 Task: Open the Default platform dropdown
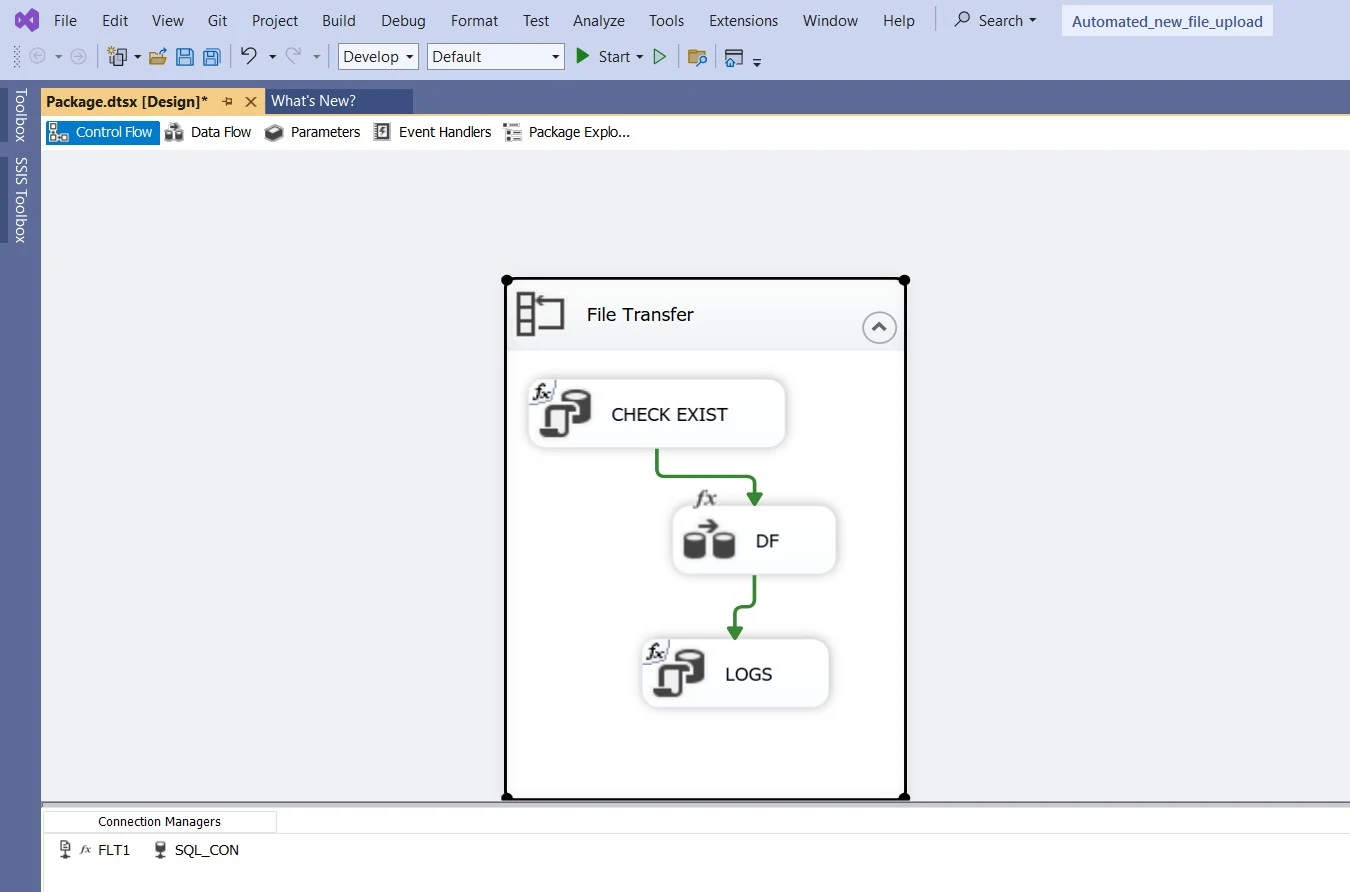click(x=495, y=57)
